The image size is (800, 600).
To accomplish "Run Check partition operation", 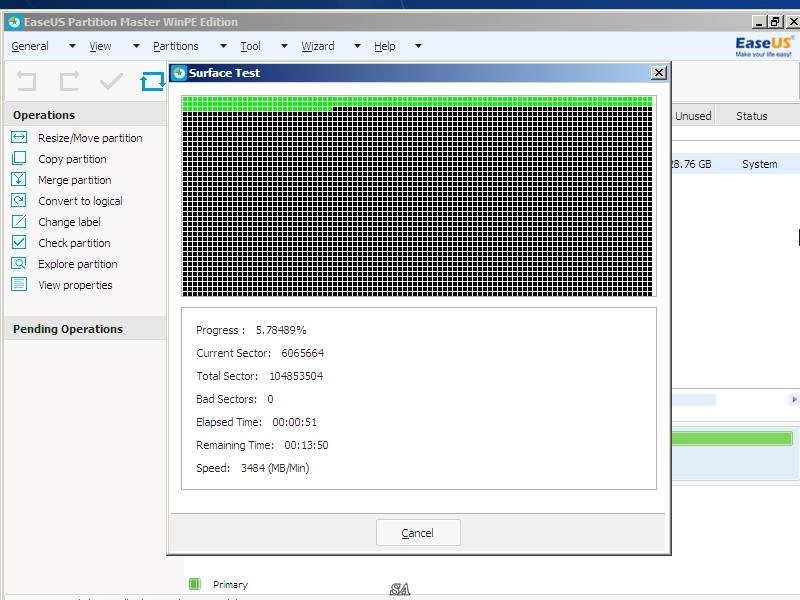I will (x=74, y=242).
